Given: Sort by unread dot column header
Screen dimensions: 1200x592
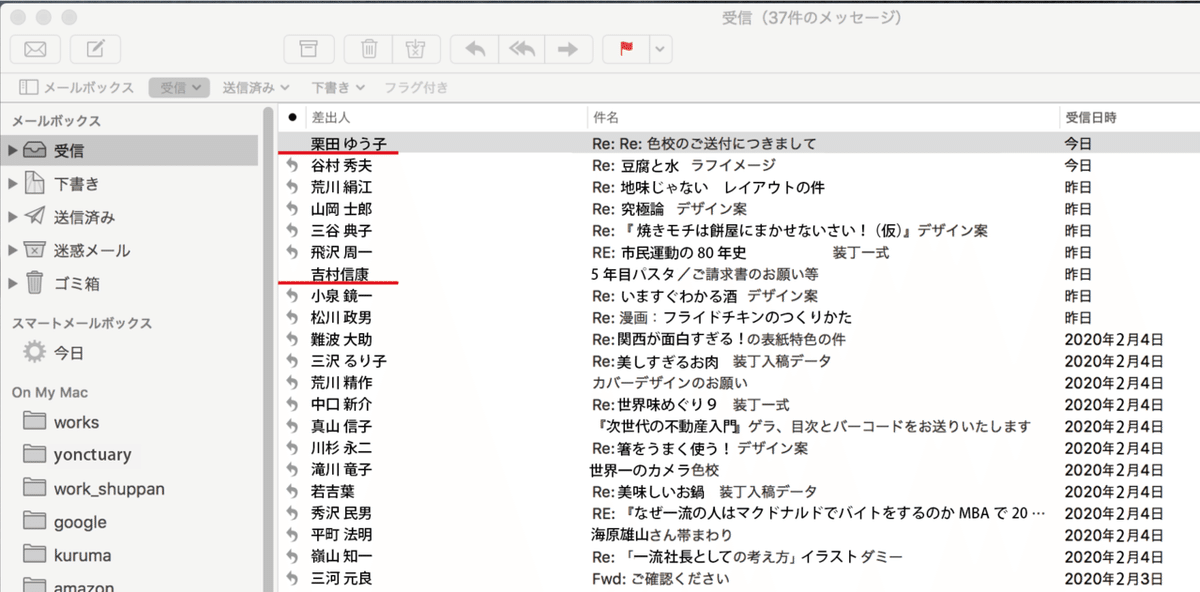Looking at the screenshot, I should tap(291, 118).
